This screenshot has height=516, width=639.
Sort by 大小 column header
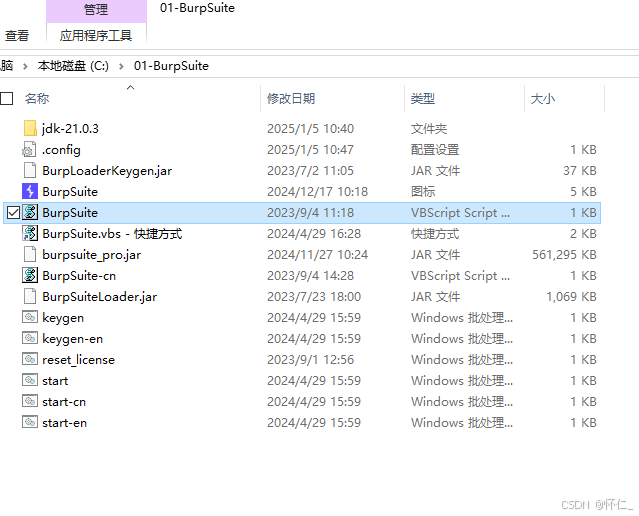tap(543, 99)
